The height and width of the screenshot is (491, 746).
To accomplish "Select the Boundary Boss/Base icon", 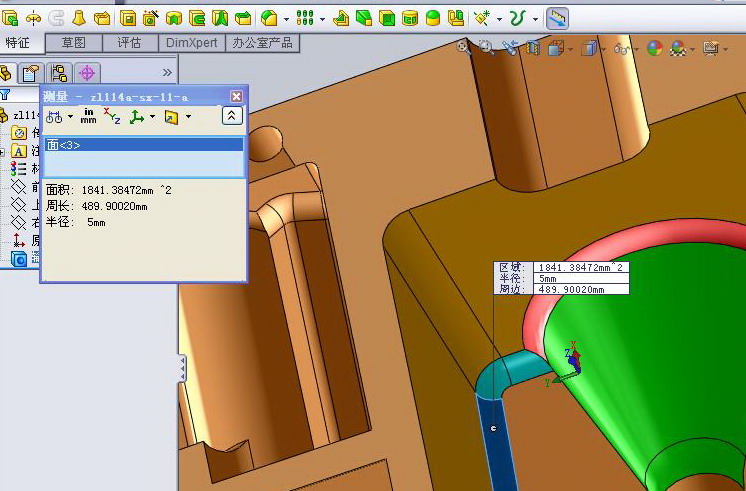I will (x=102, y=19).
